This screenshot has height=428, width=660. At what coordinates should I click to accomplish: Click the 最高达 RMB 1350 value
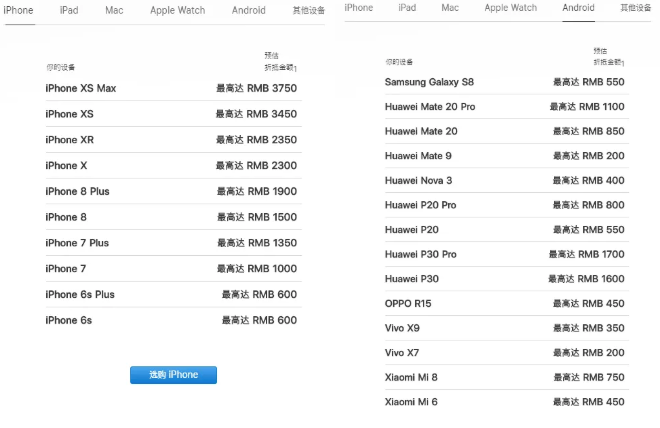click(x=257, y=243)
